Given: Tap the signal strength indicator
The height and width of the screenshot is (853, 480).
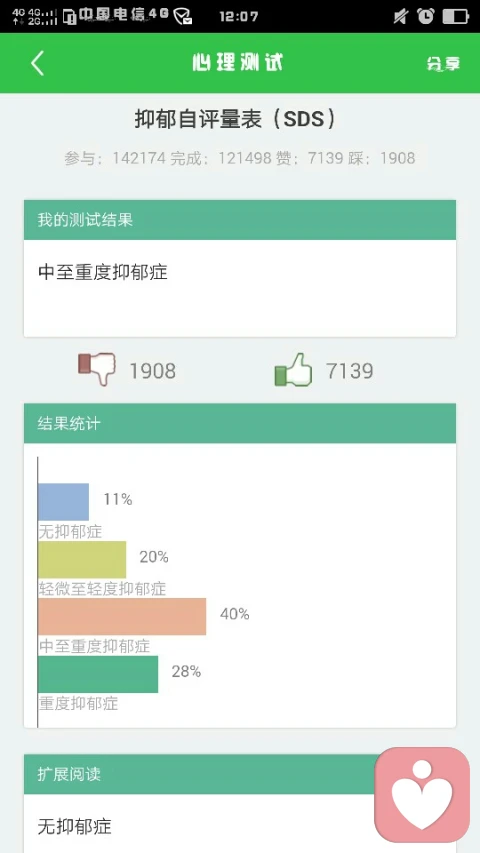Looking at the screenshot, I should [x=35, y=16].
